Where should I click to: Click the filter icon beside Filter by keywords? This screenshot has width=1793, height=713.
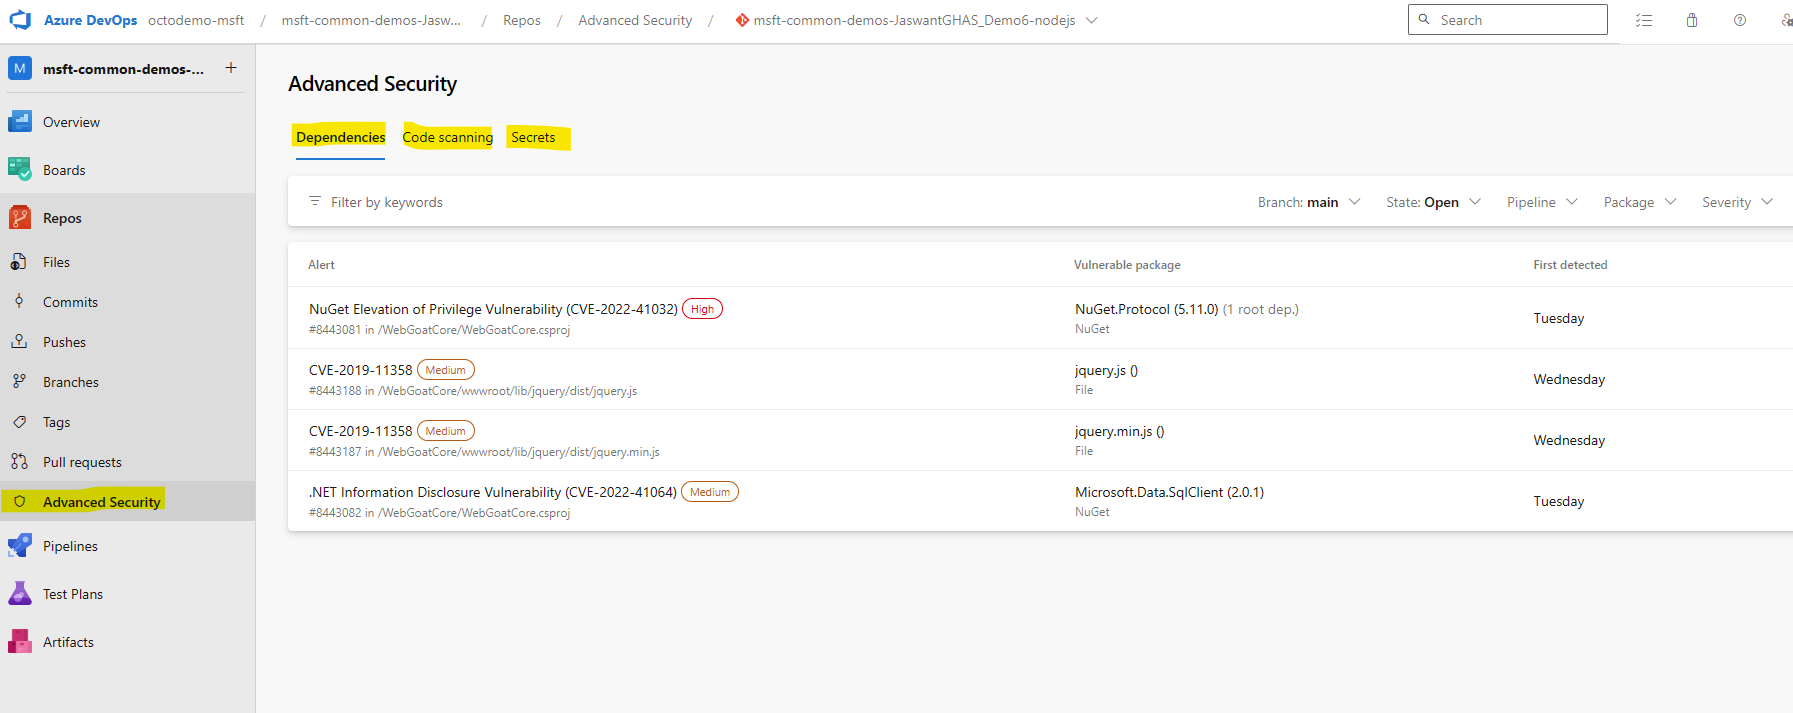tap(315, 201)
